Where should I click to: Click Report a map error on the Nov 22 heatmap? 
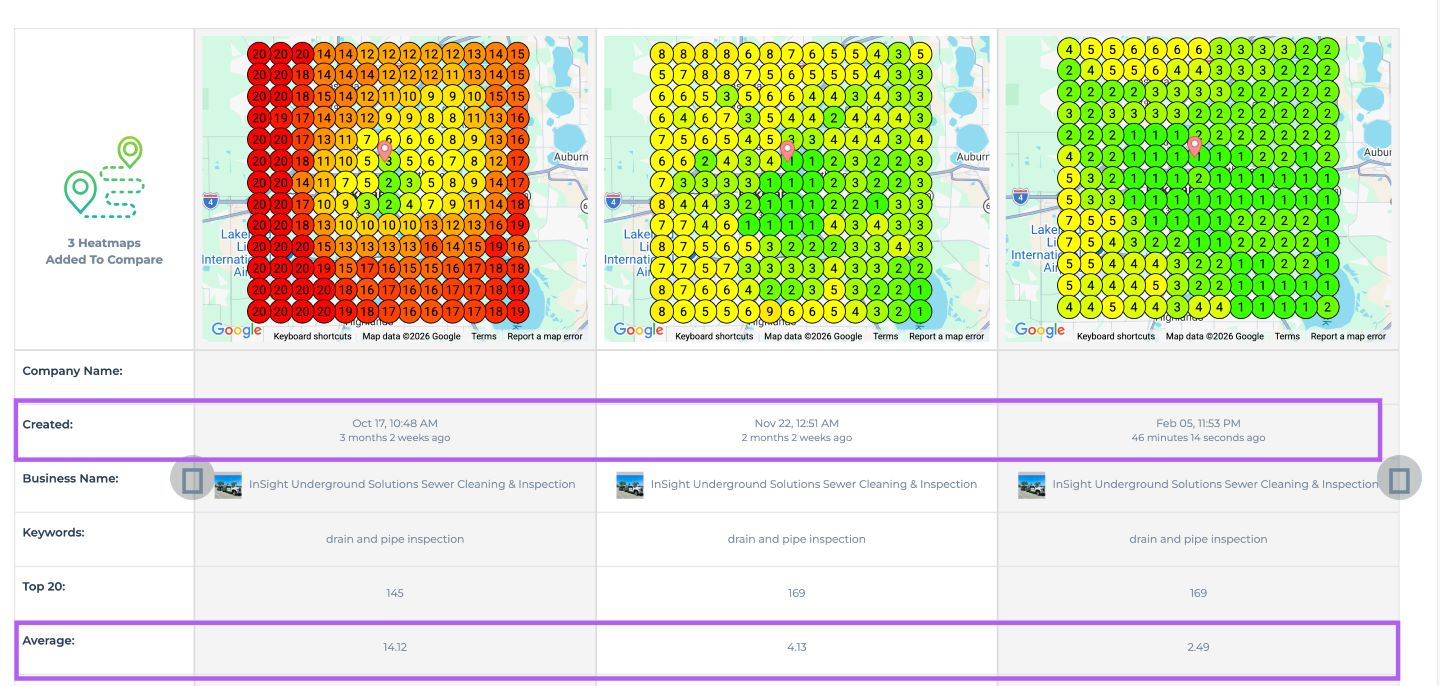(x=947, y=337)
